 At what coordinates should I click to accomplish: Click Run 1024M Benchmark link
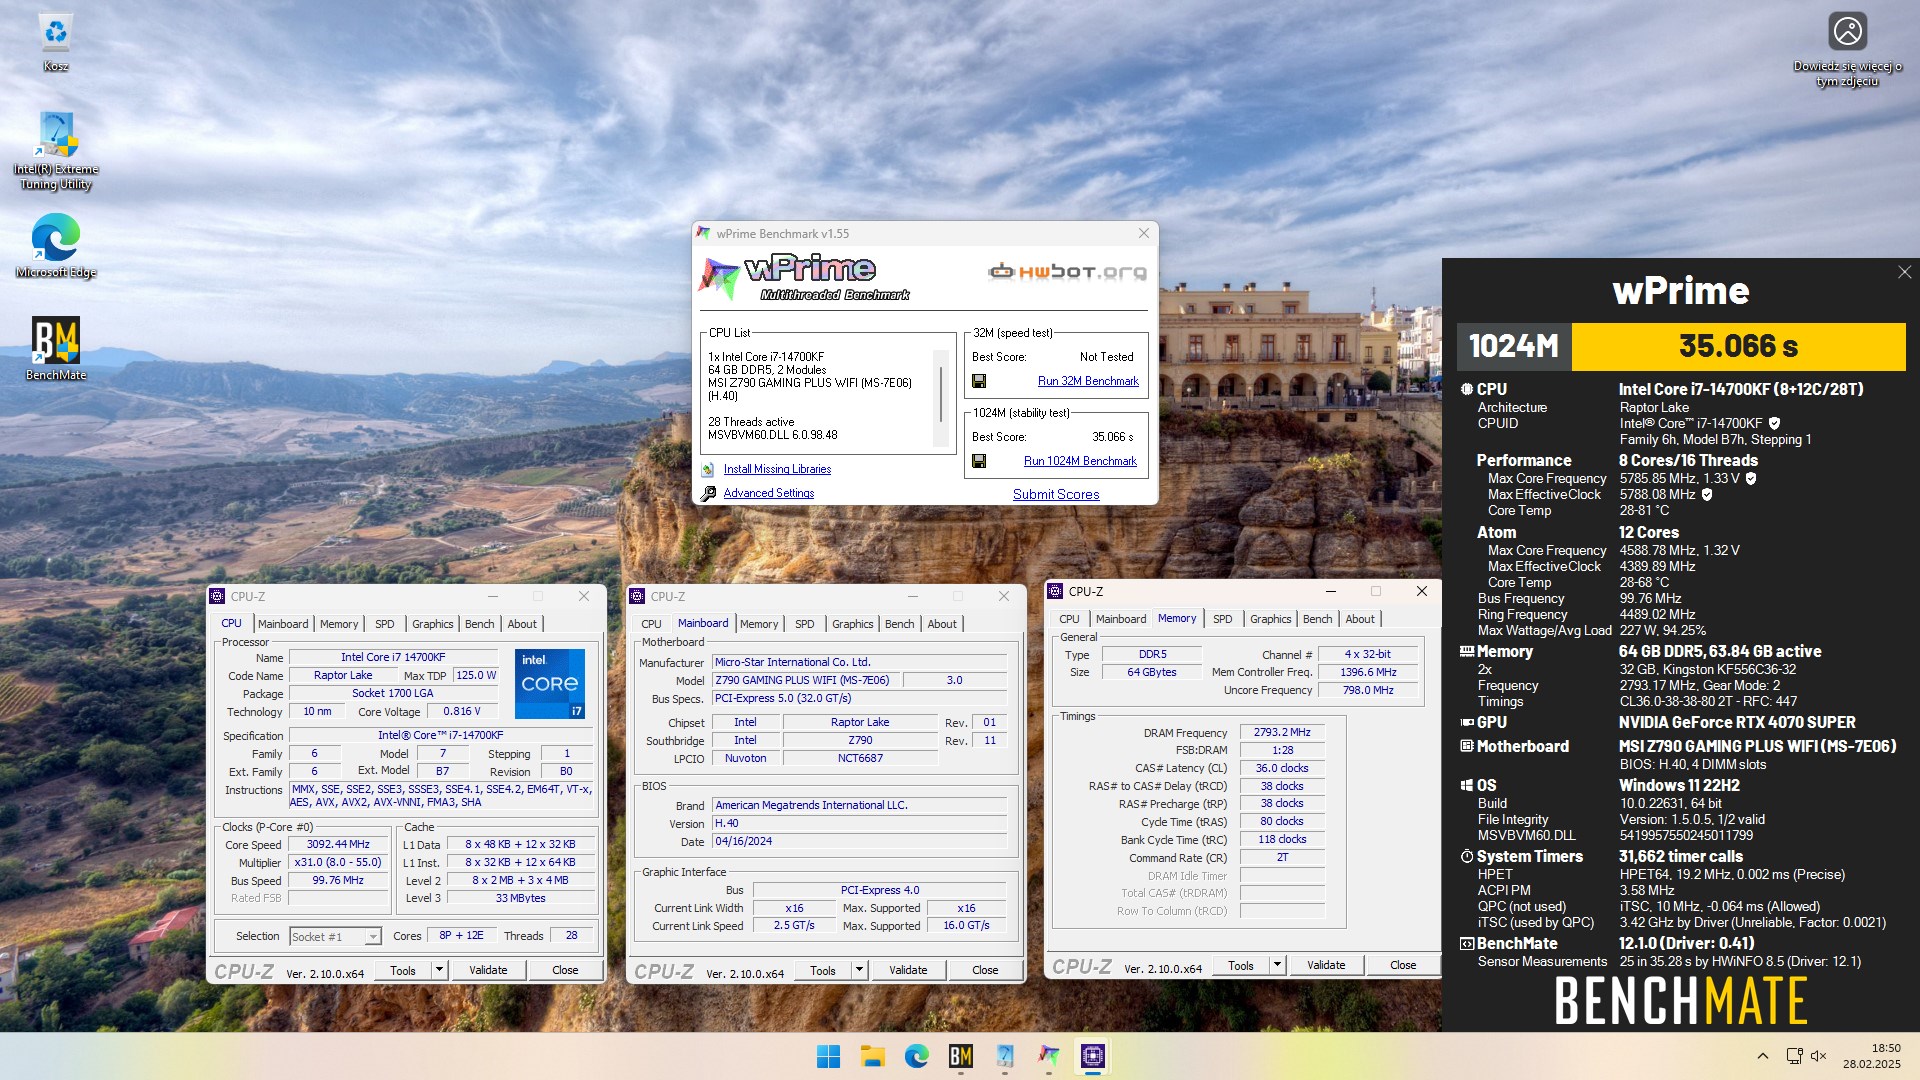pos(1080,461)
